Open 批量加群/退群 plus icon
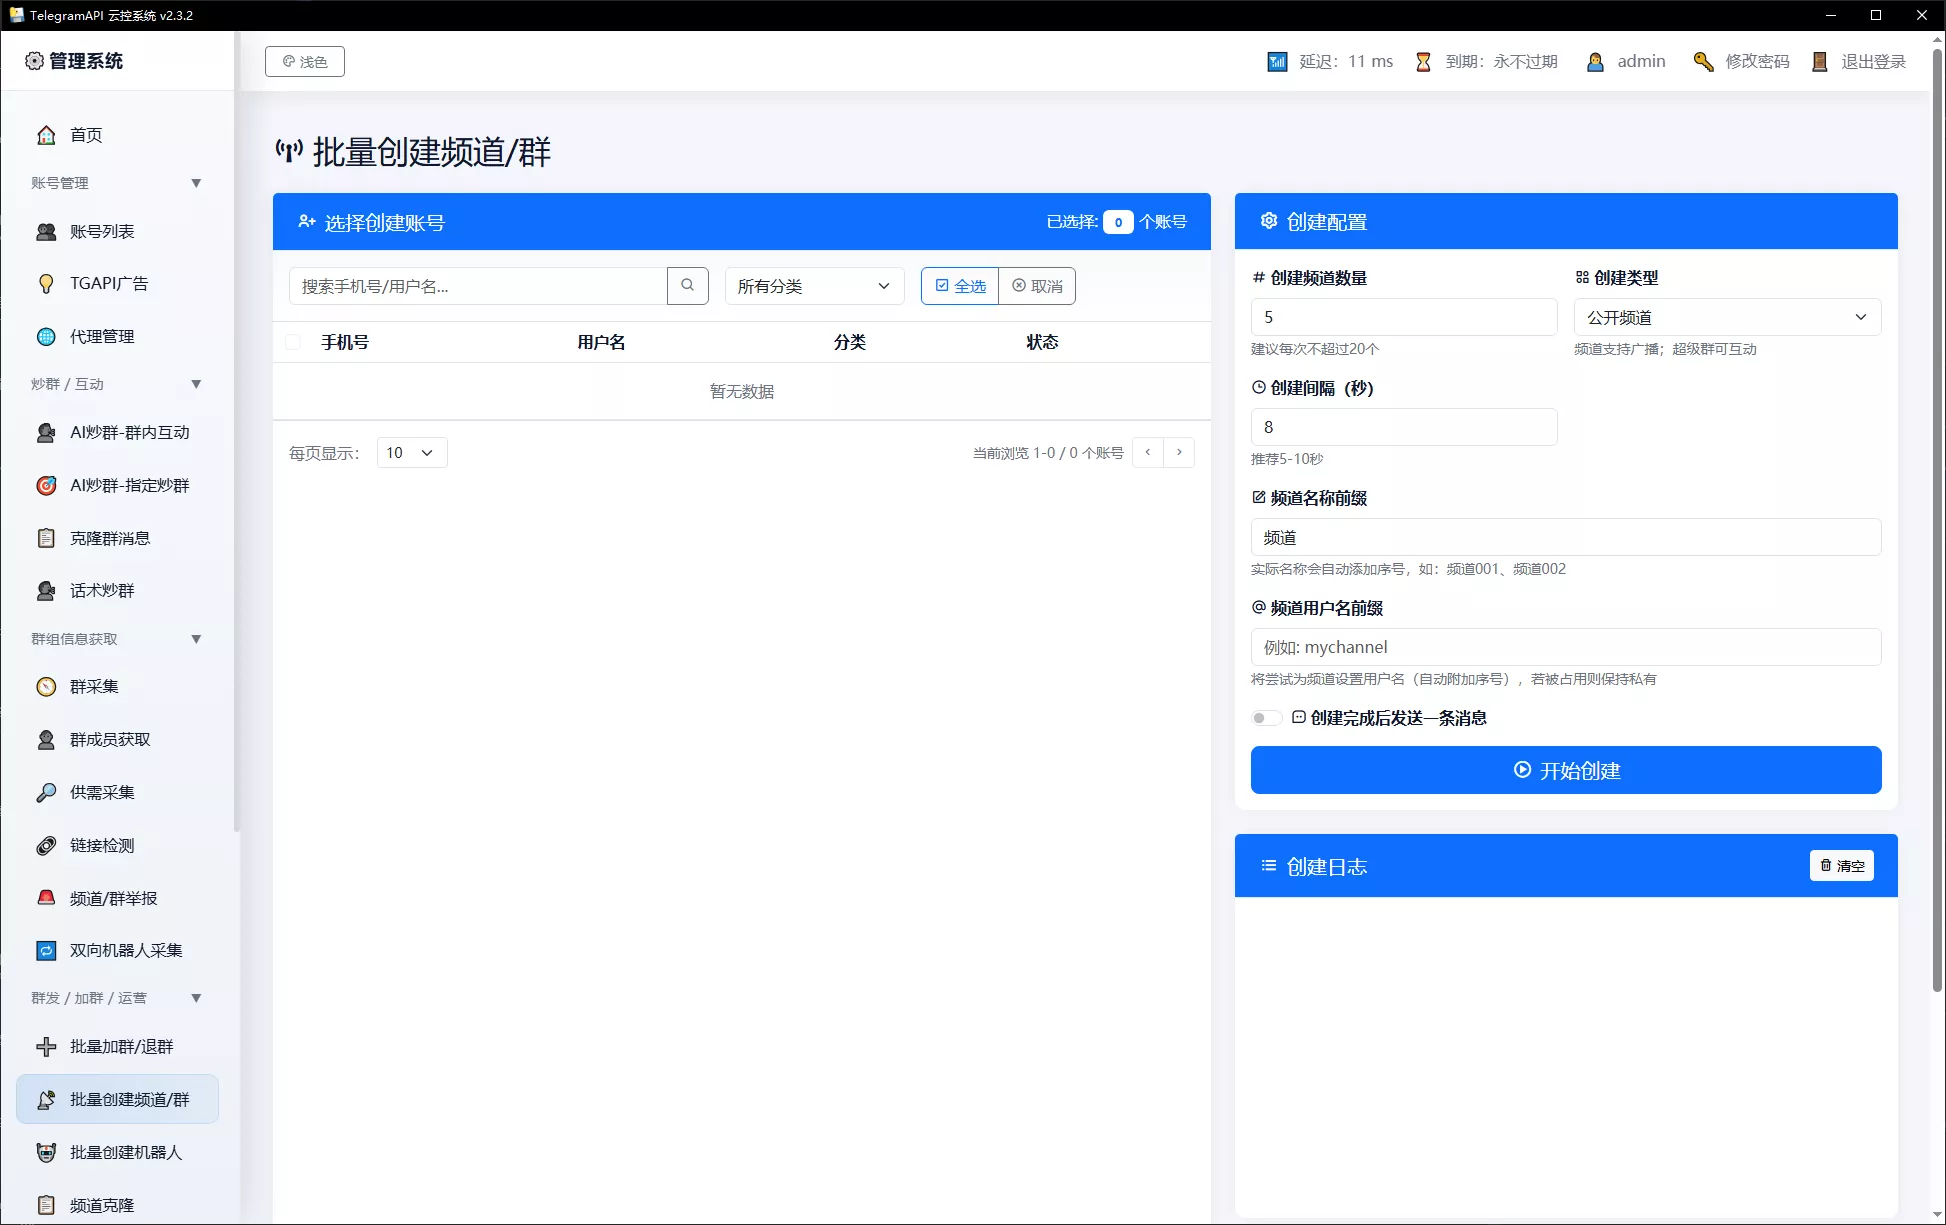Viewport: 1946px width, 1225px height. tap(46, 1047)
